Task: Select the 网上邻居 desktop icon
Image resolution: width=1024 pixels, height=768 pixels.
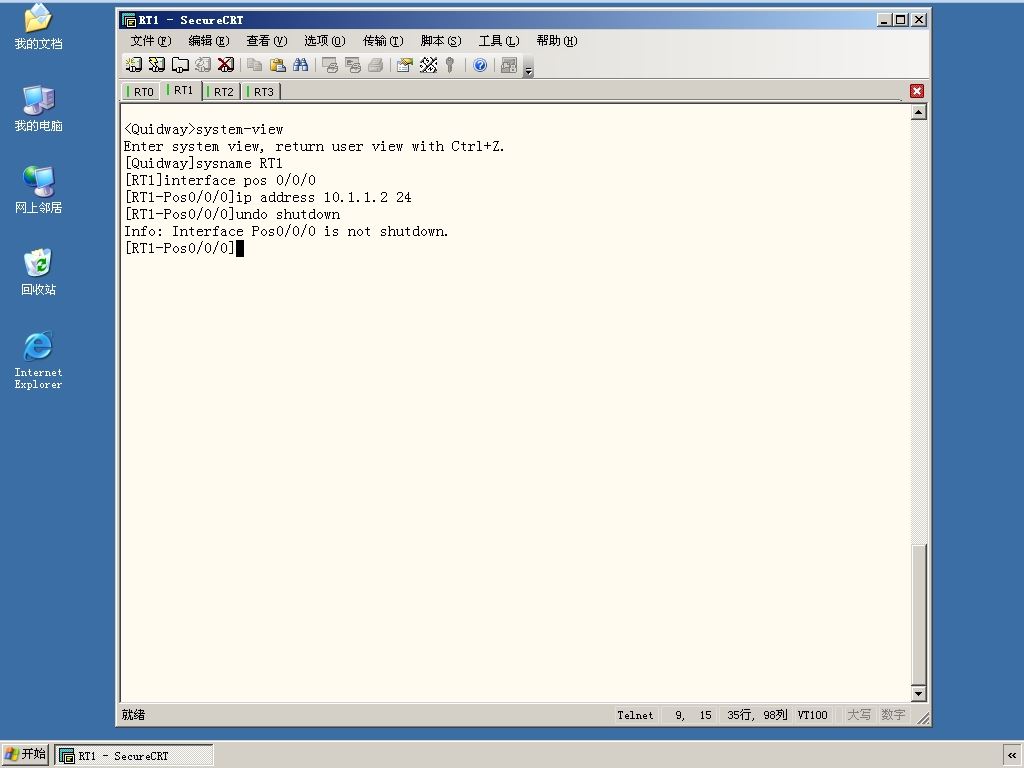Action: [39, 190]
